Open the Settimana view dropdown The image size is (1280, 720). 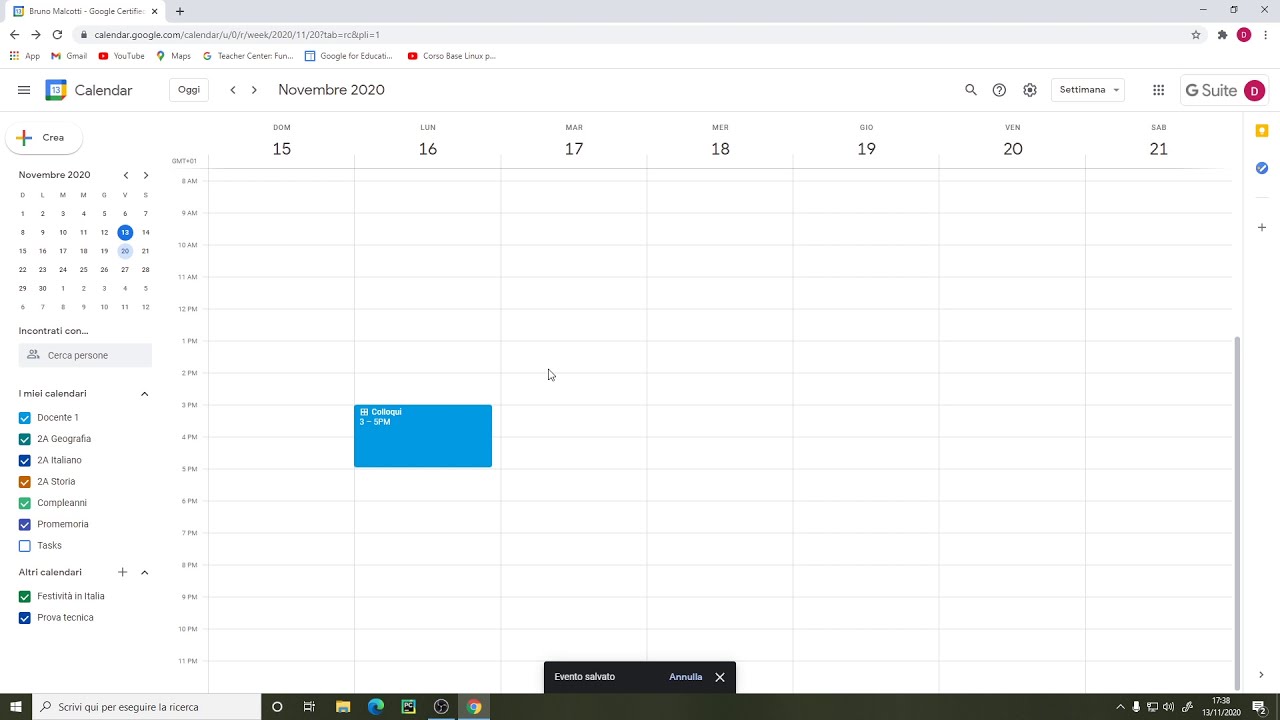[1088, 90]
